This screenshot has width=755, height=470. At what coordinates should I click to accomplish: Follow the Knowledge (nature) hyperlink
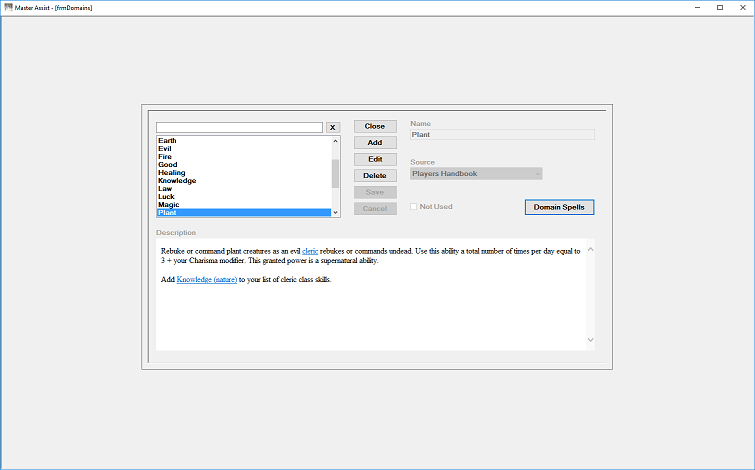[207, 279]
